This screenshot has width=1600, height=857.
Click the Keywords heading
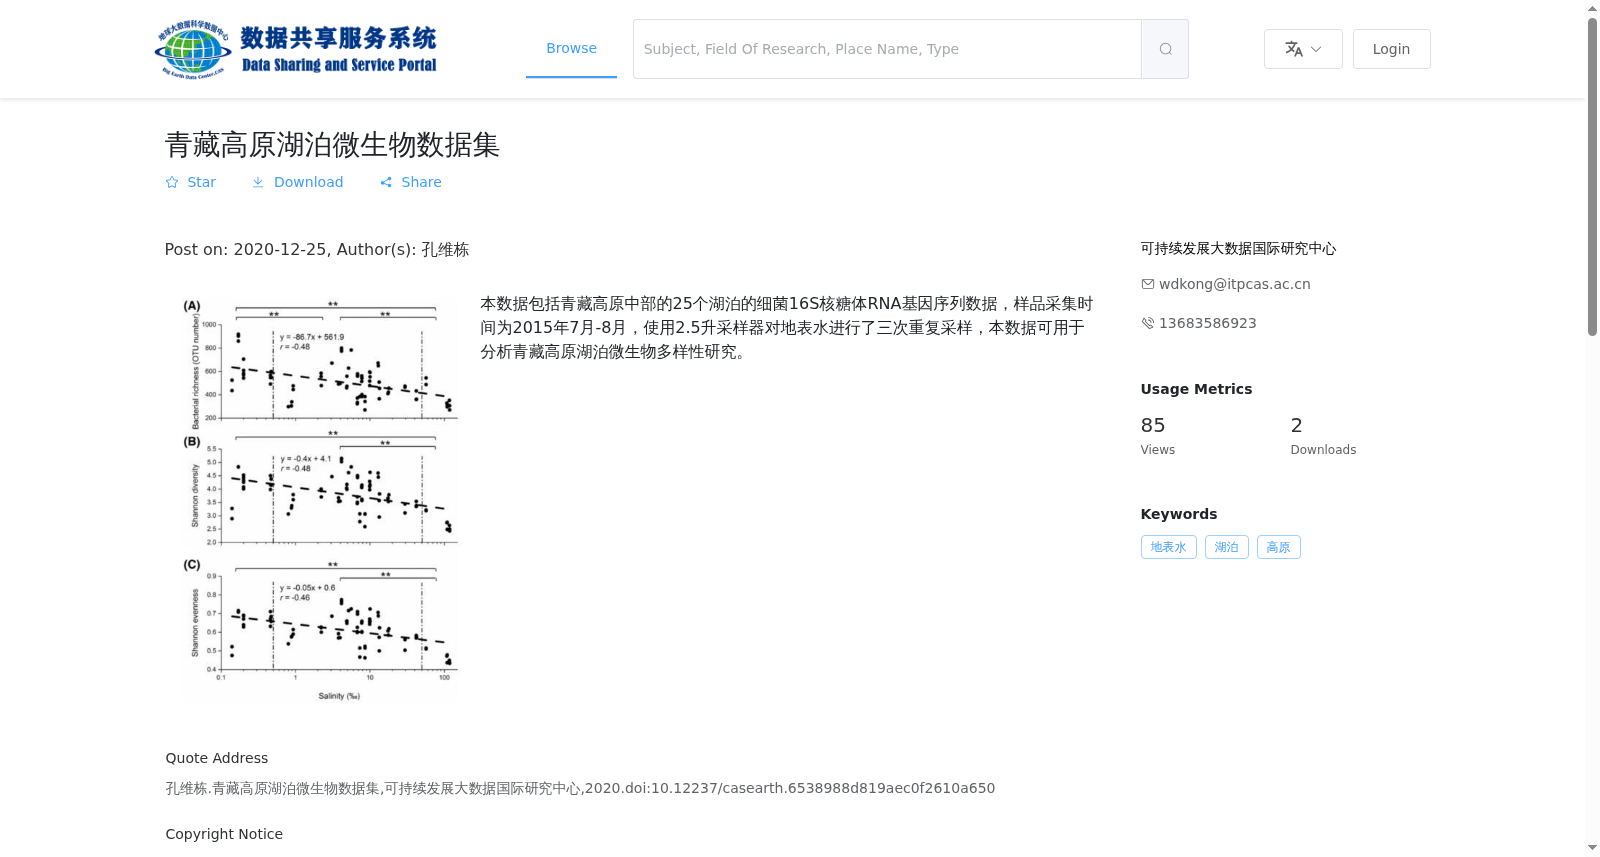coord(1179,514)
